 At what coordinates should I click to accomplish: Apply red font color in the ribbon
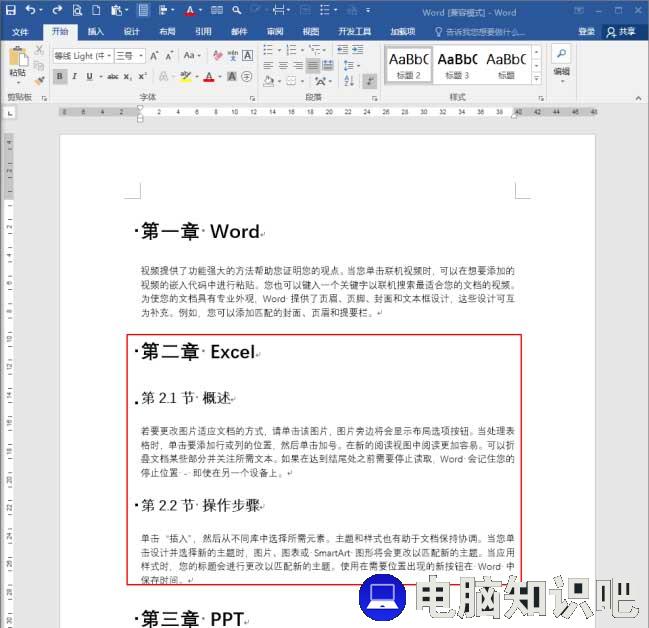tap(209, 77)
